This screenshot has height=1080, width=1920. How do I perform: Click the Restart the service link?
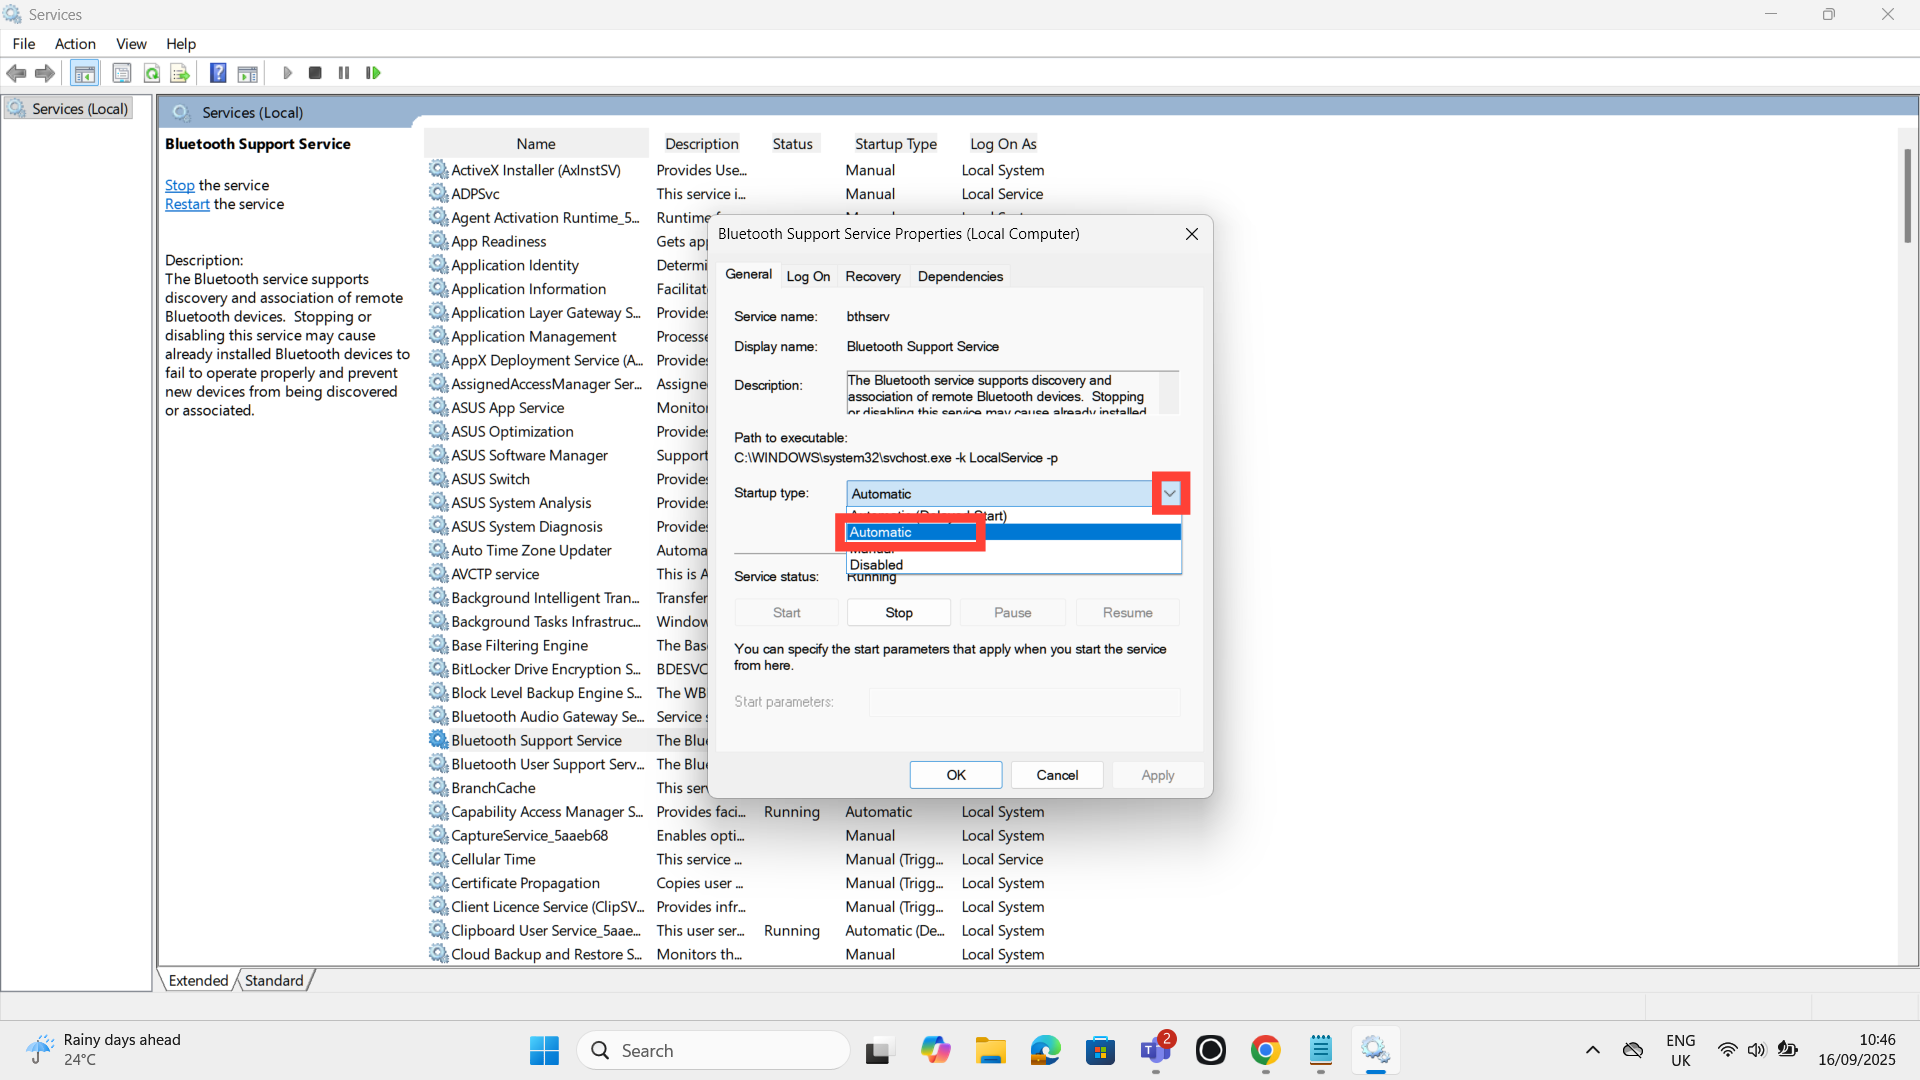pyautogui.click(x=187, y=204)
